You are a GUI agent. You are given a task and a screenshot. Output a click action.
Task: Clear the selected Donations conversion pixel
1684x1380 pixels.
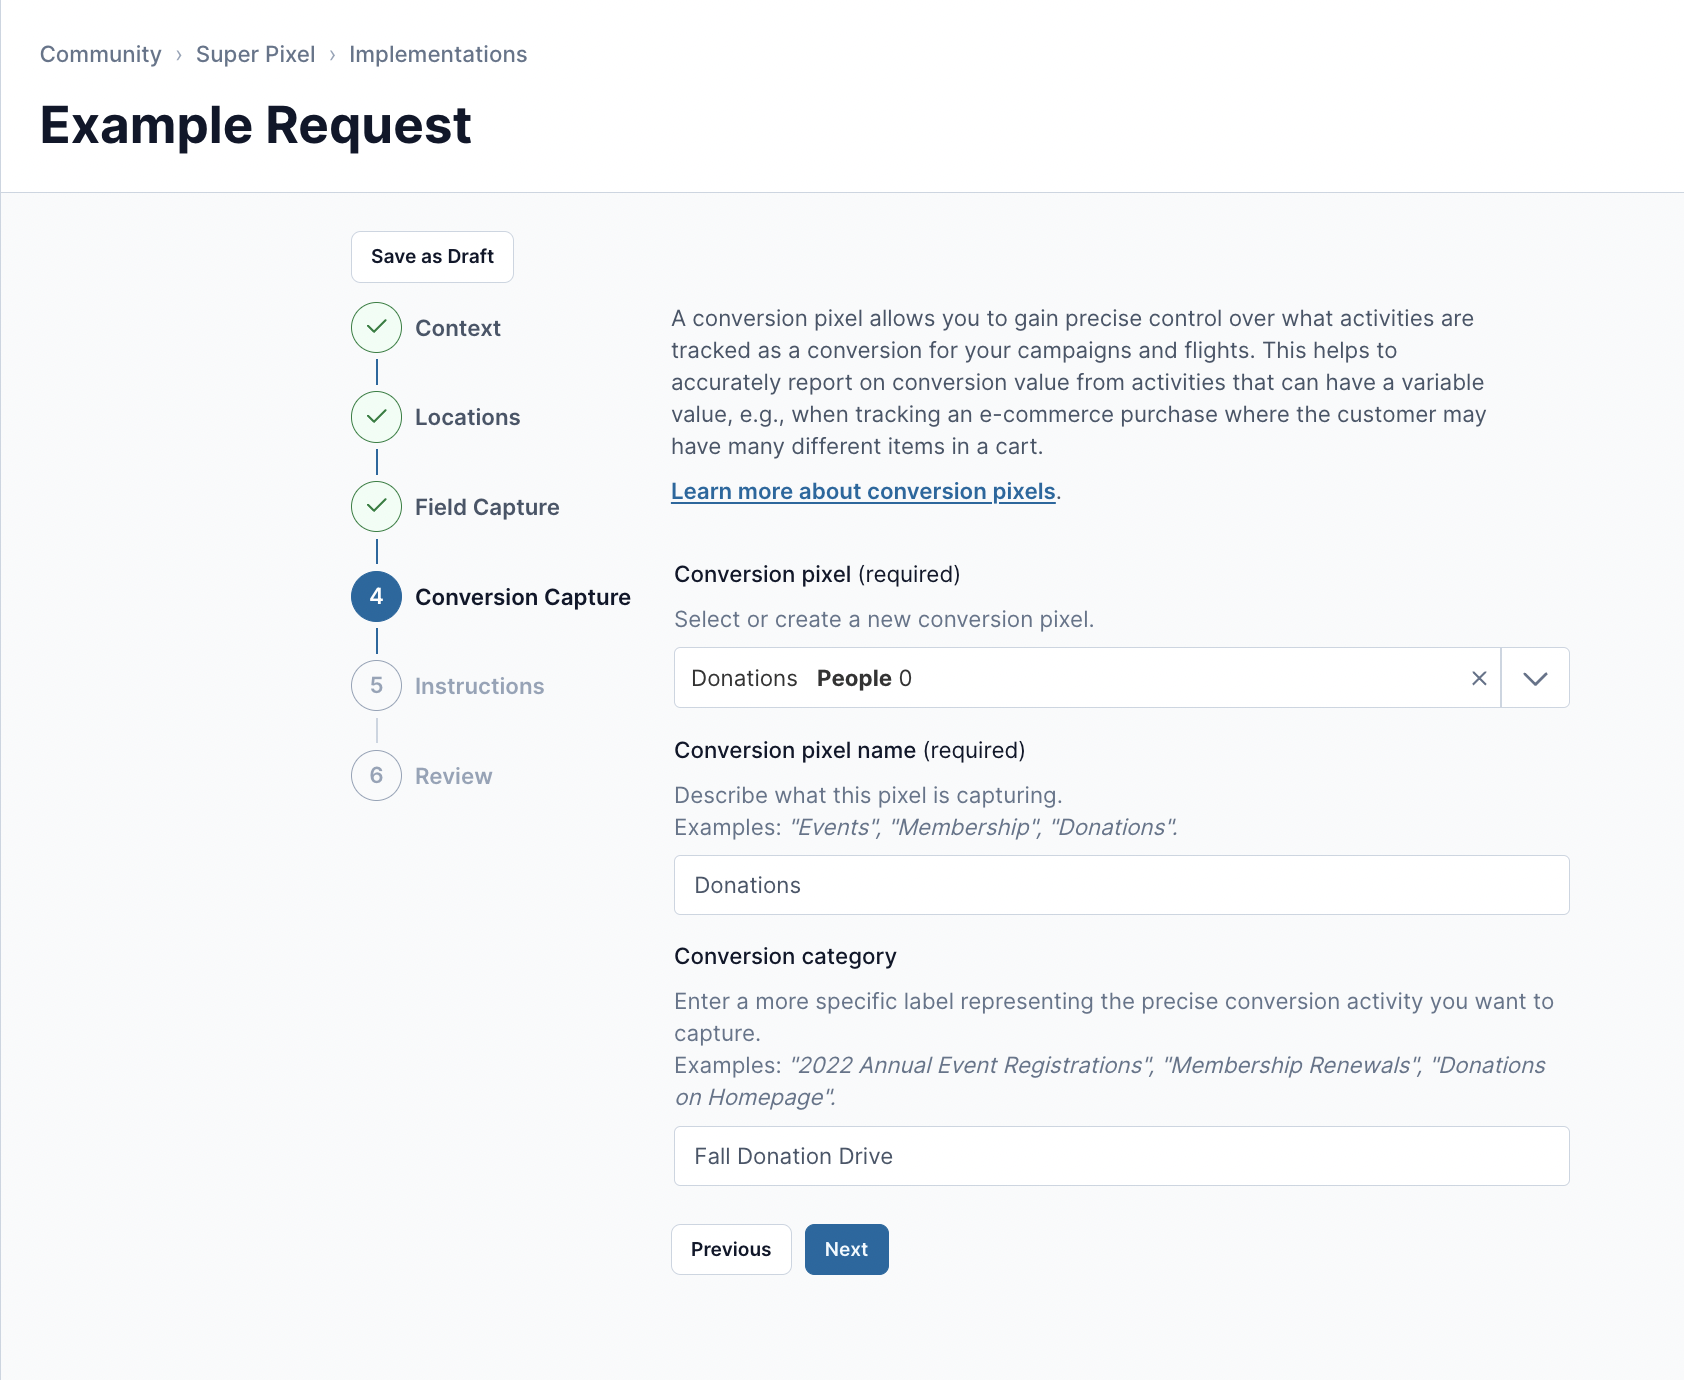point(1479,678)
